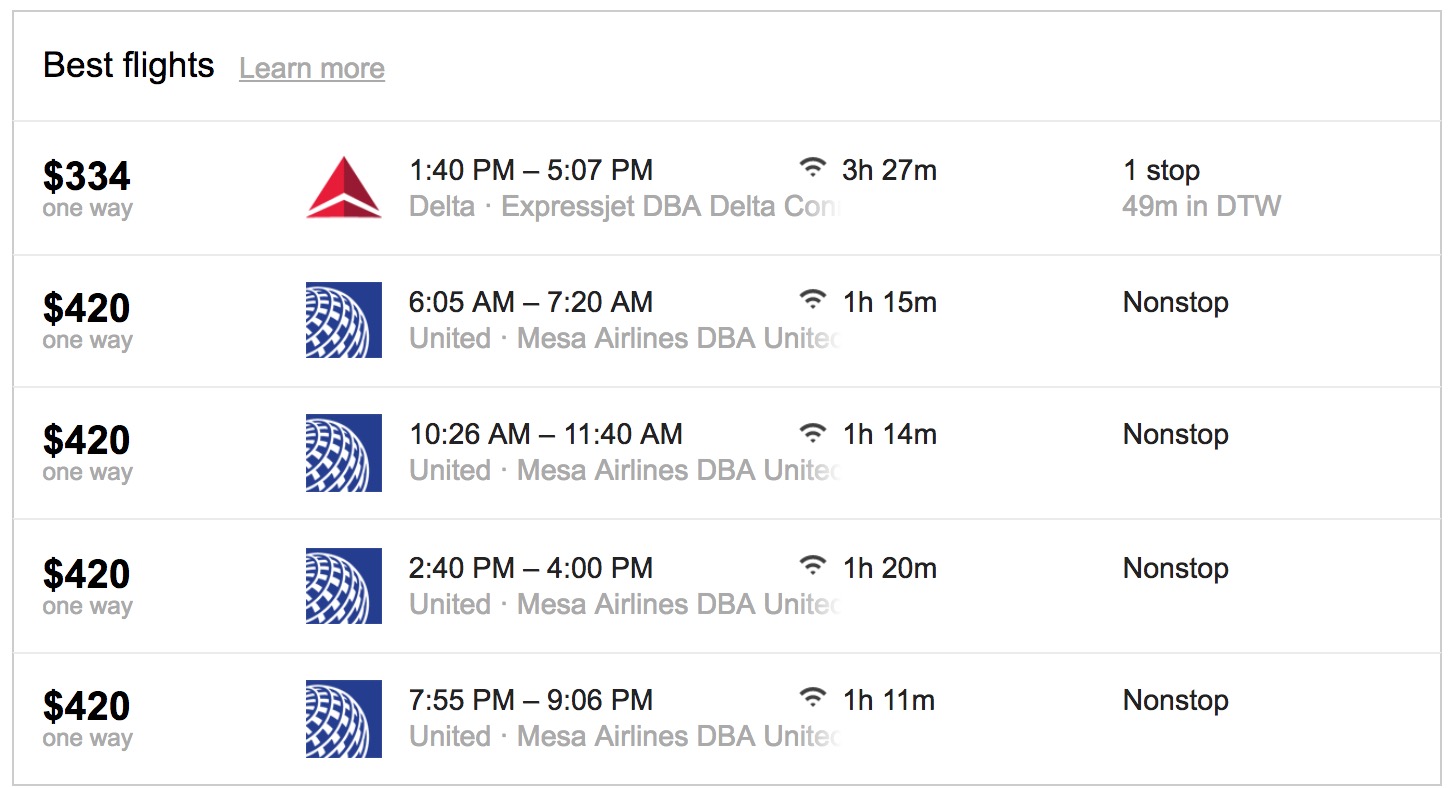The image size is (1454, 788).
Task: Click United logo on 10:26 AM flight
Action: [x=343, y=453]
